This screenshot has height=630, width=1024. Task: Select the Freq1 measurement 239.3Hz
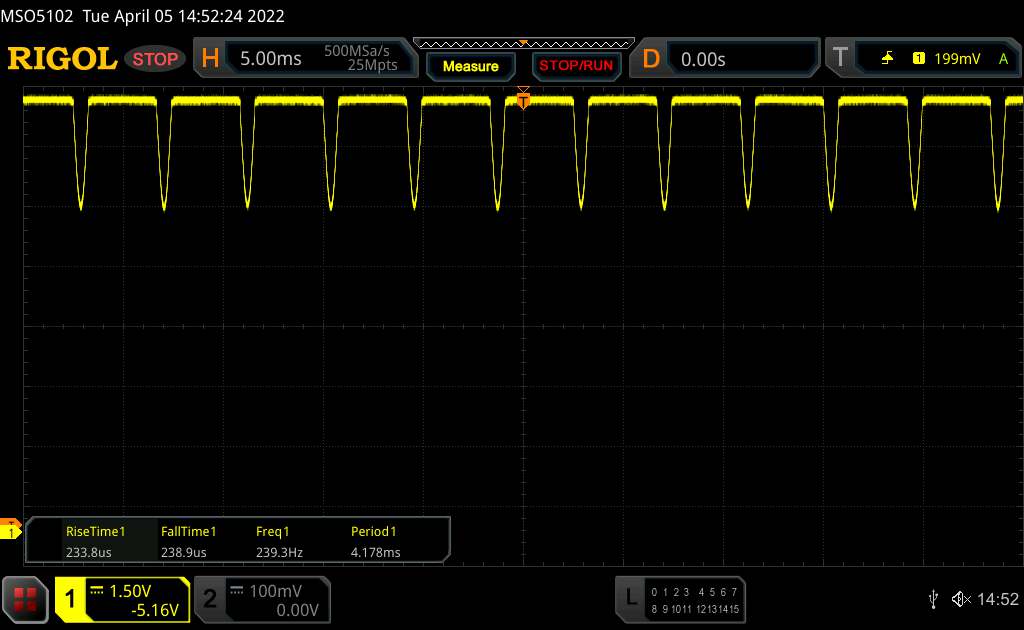coord(280,541)
